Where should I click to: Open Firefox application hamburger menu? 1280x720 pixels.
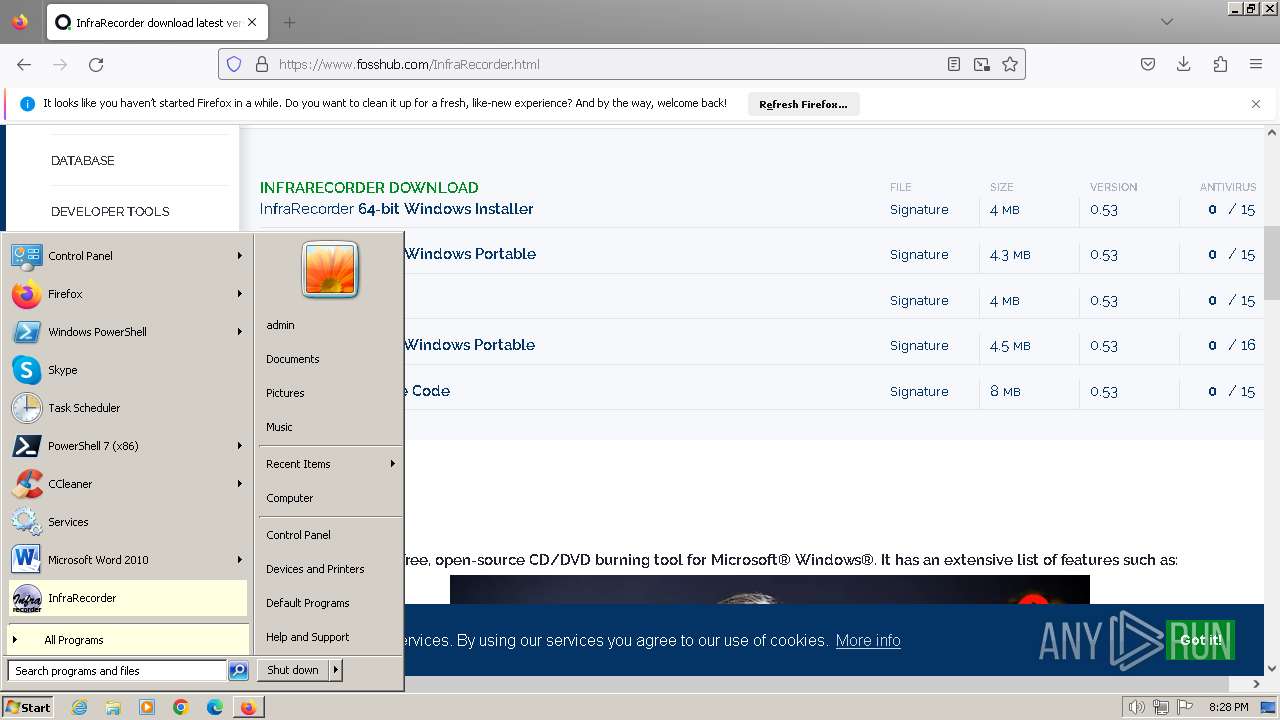click(1256, 64)
